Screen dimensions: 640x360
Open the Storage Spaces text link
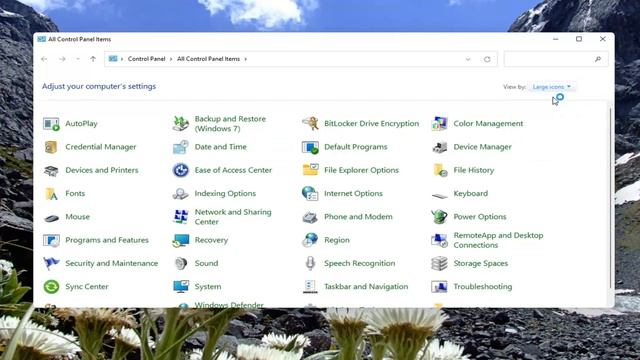point(481,264)
